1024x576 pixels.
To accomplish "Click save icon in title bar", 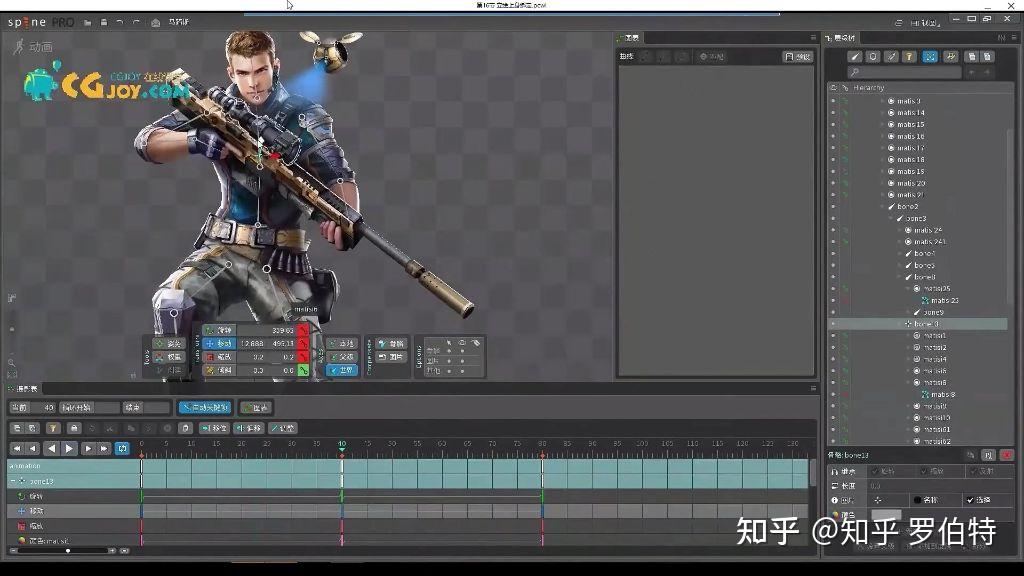I will [103, 22].
